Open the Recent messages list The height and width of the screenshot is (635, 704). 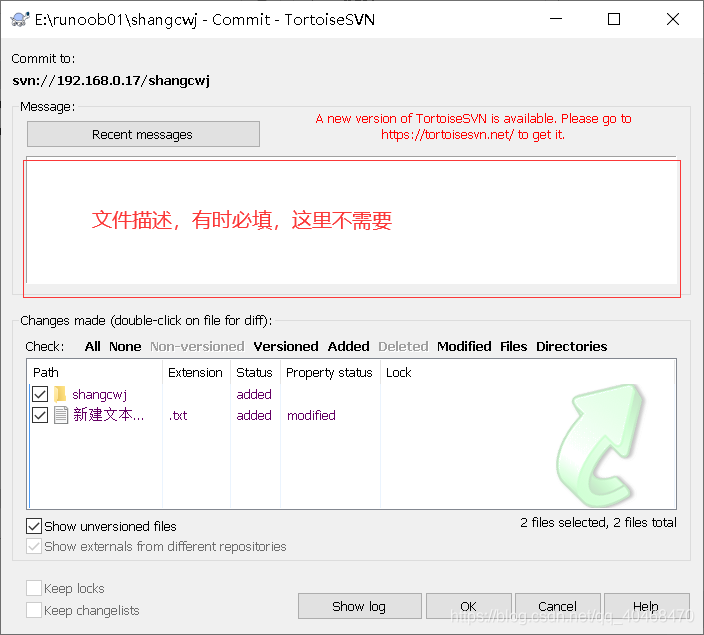(143, 134)
